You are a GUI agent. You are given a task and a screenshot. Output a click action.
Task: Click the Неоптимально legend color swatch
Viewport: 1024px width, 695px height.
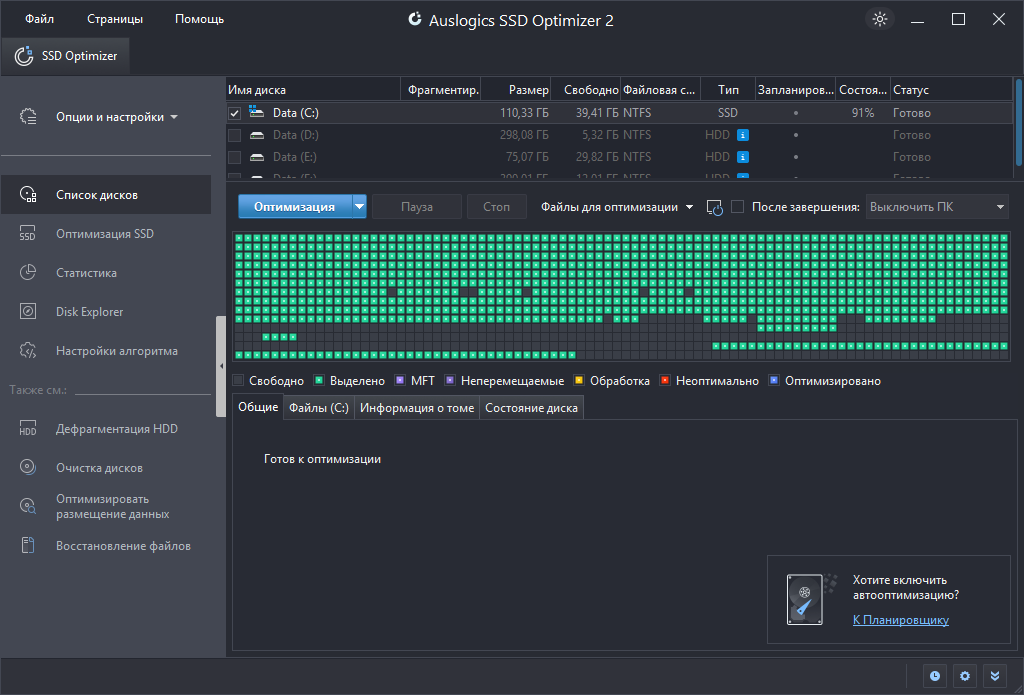point(665,380)
